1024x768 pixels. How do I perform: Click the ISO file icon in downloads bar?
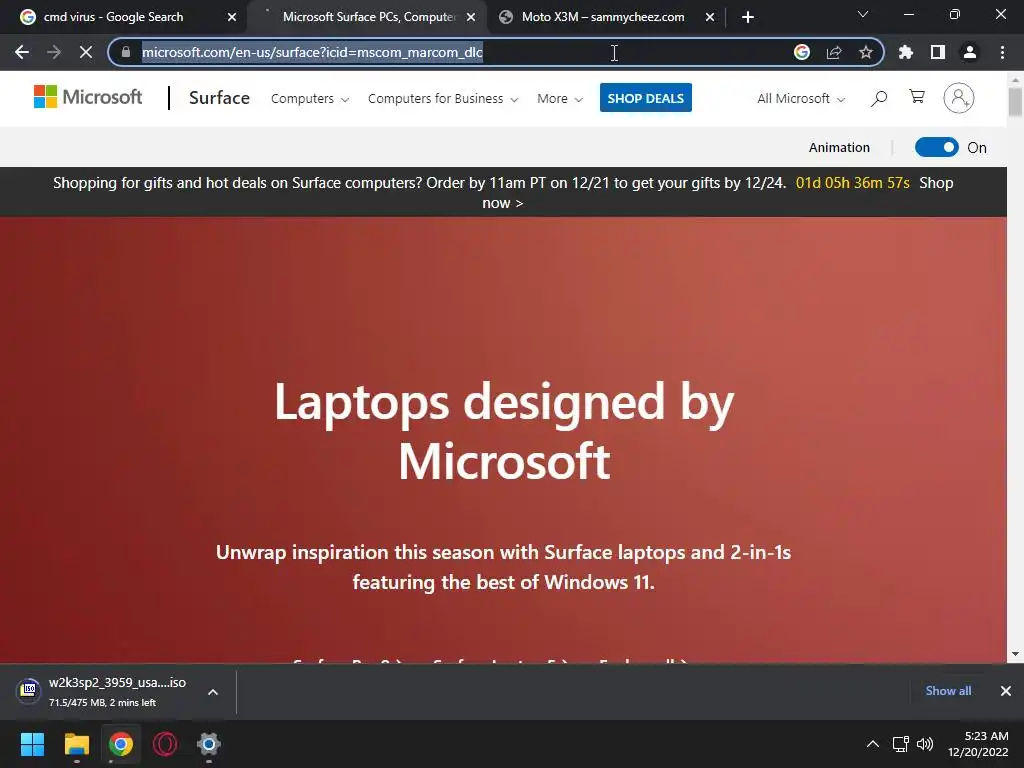pos(29,690)
